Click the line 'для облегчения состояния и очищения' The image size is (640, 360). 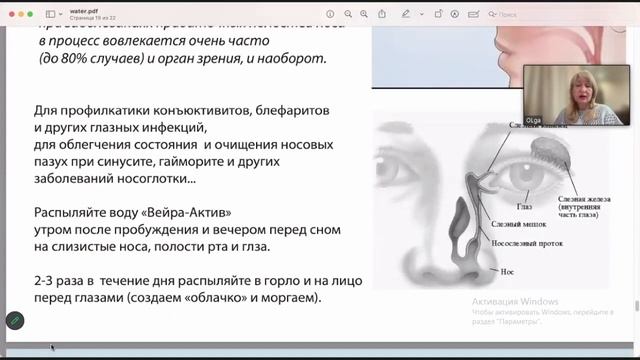184,145
